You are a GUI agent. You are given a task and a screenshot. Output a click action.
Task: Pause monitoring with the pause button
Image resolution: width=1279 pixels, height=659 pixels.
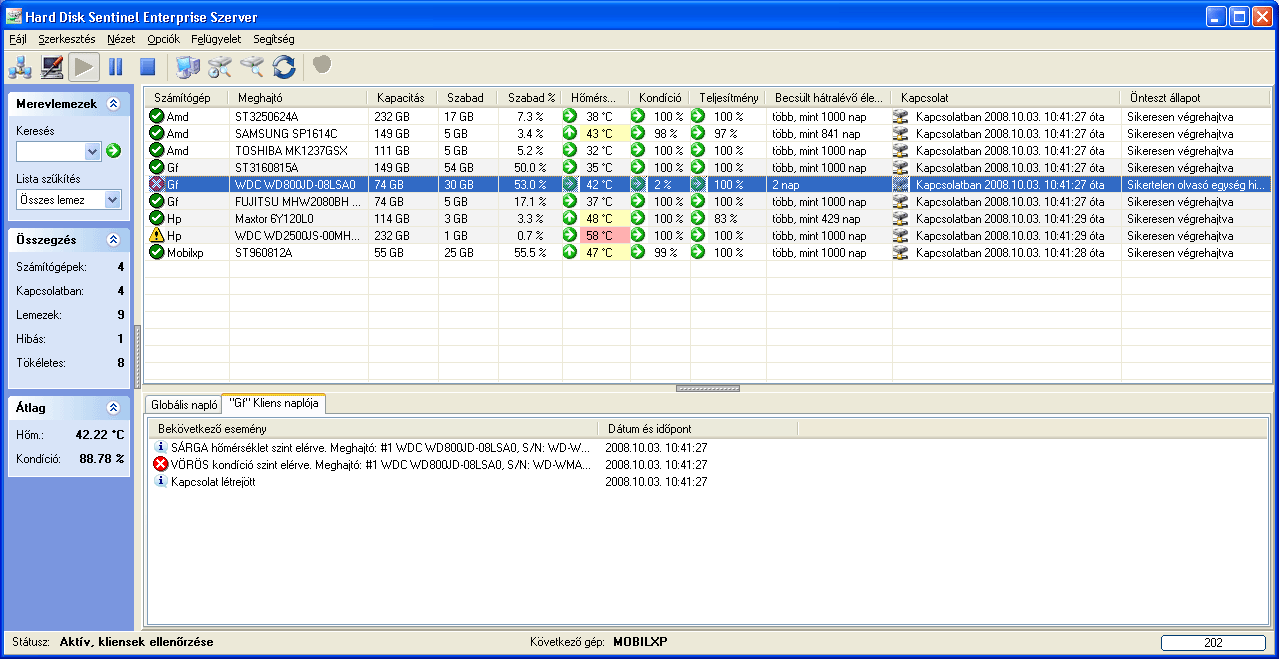pos(116,67)
